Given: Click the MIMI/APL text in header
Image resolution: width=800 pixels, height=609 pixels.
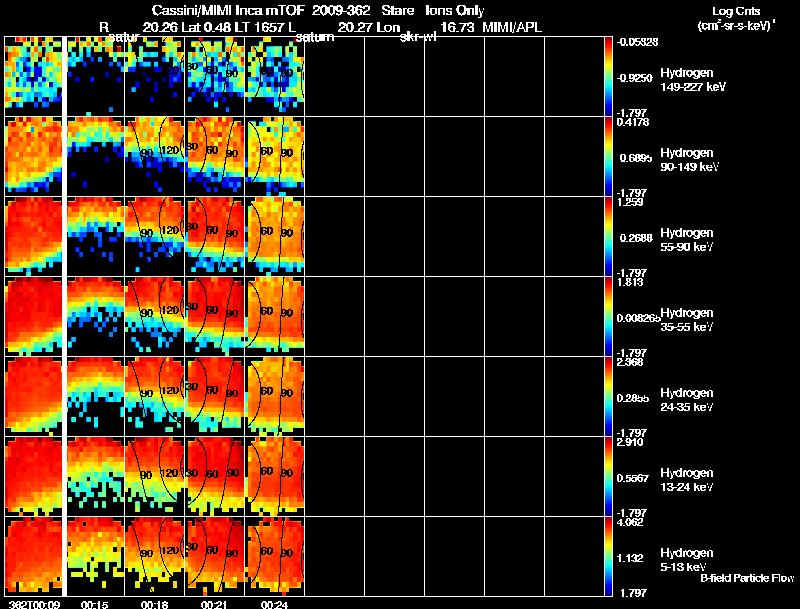Looking at the screenshot, I should tap(512, 27).
